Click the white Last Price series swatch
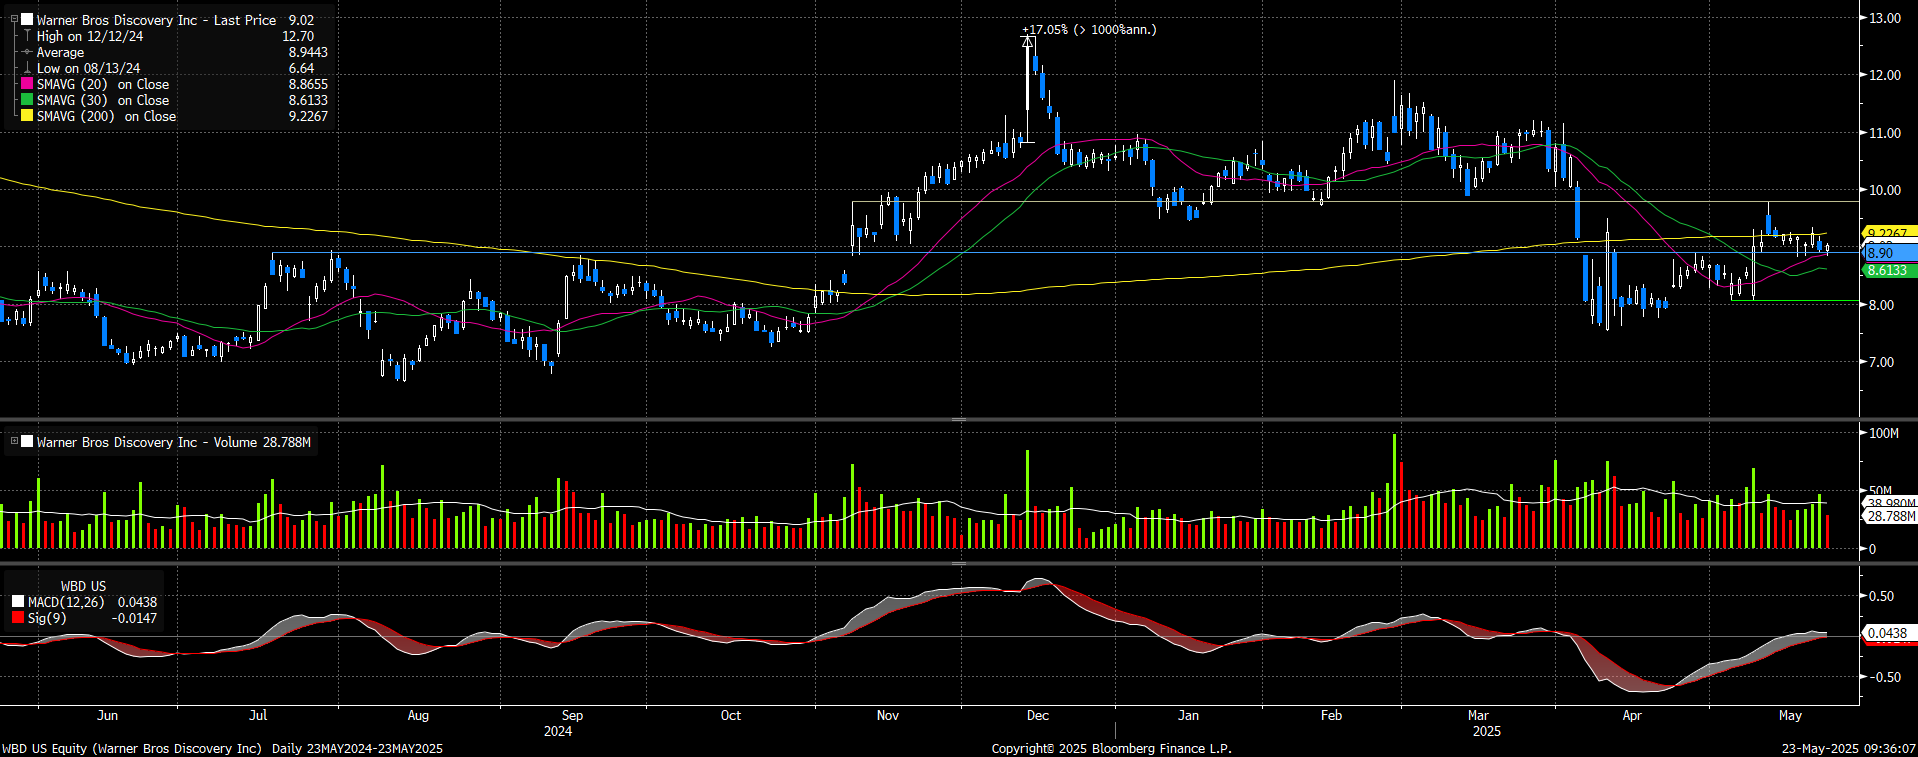 pyautogui.click(x=27, y=20)
